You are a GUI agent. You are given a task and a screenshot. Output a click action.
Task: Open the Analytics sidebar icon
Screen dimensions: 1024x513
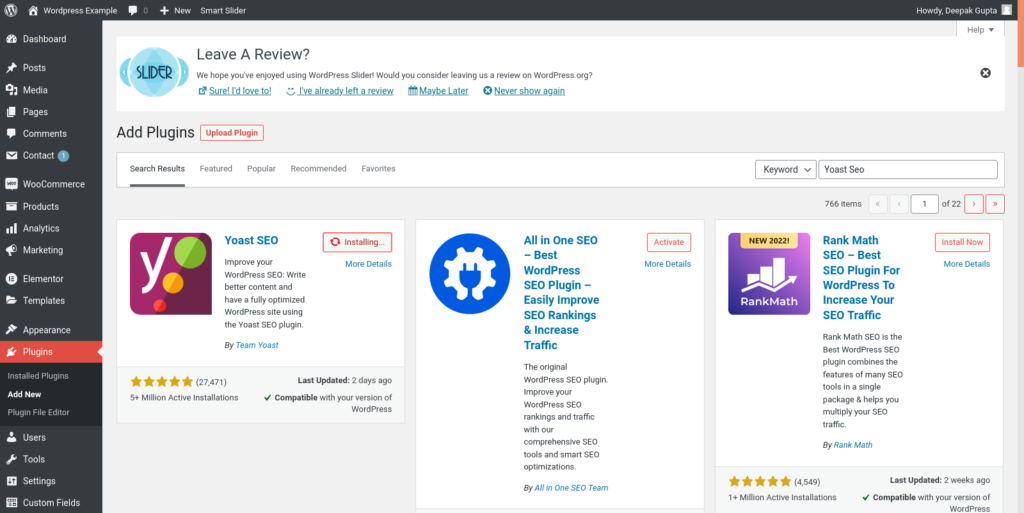[x=11, y=228]
